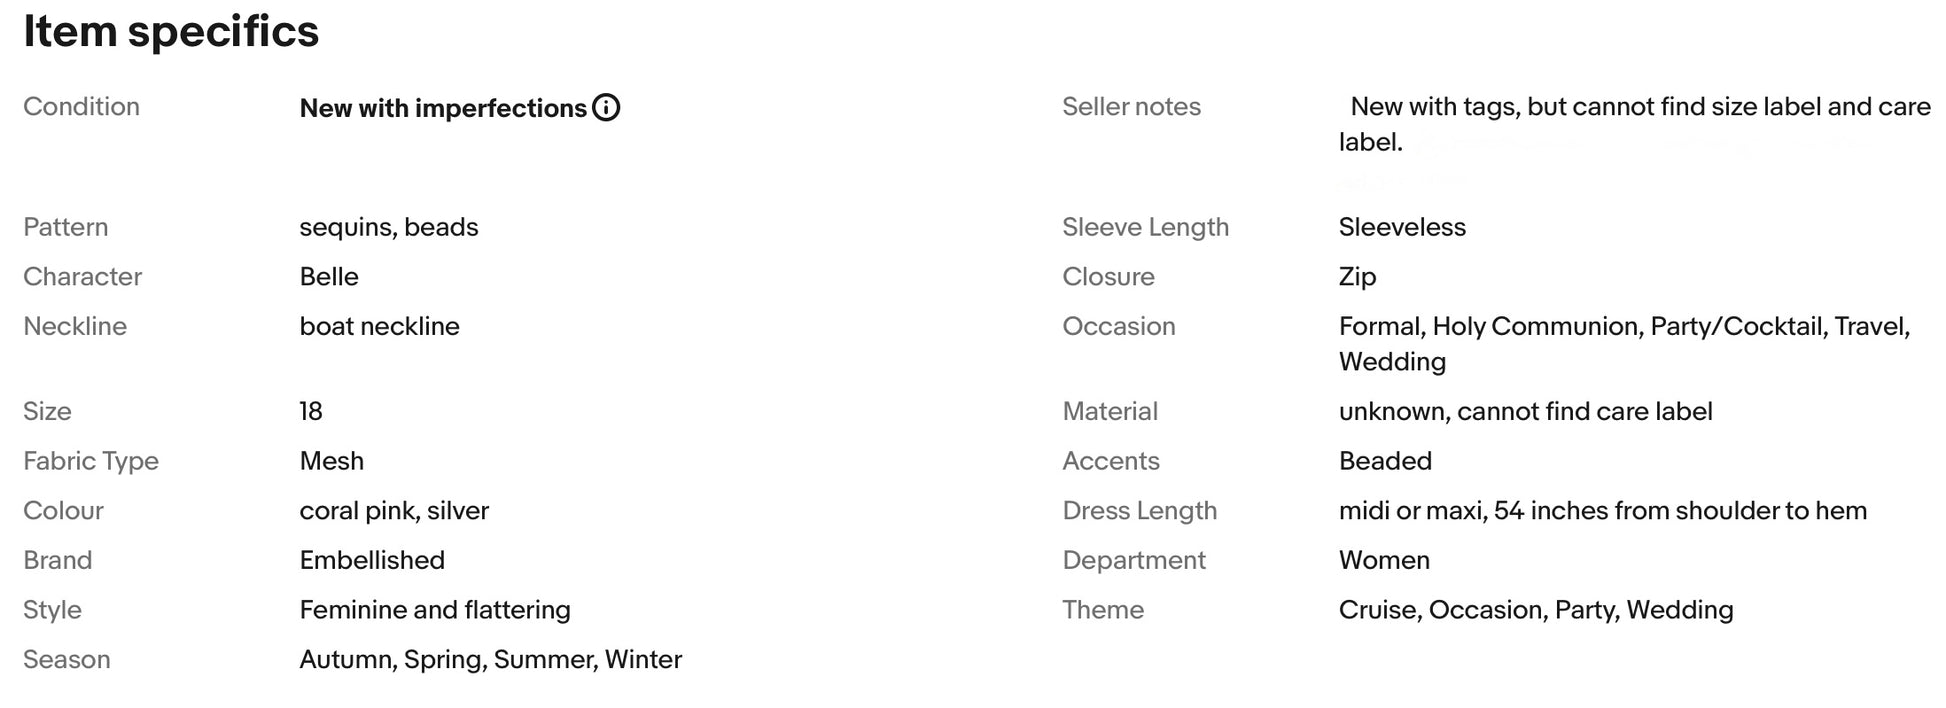Image resolution: width=1946 pixels, height=708 pixels.
Task: Click the Season value list
Action: pyautogui.click(x=491, y=660)
